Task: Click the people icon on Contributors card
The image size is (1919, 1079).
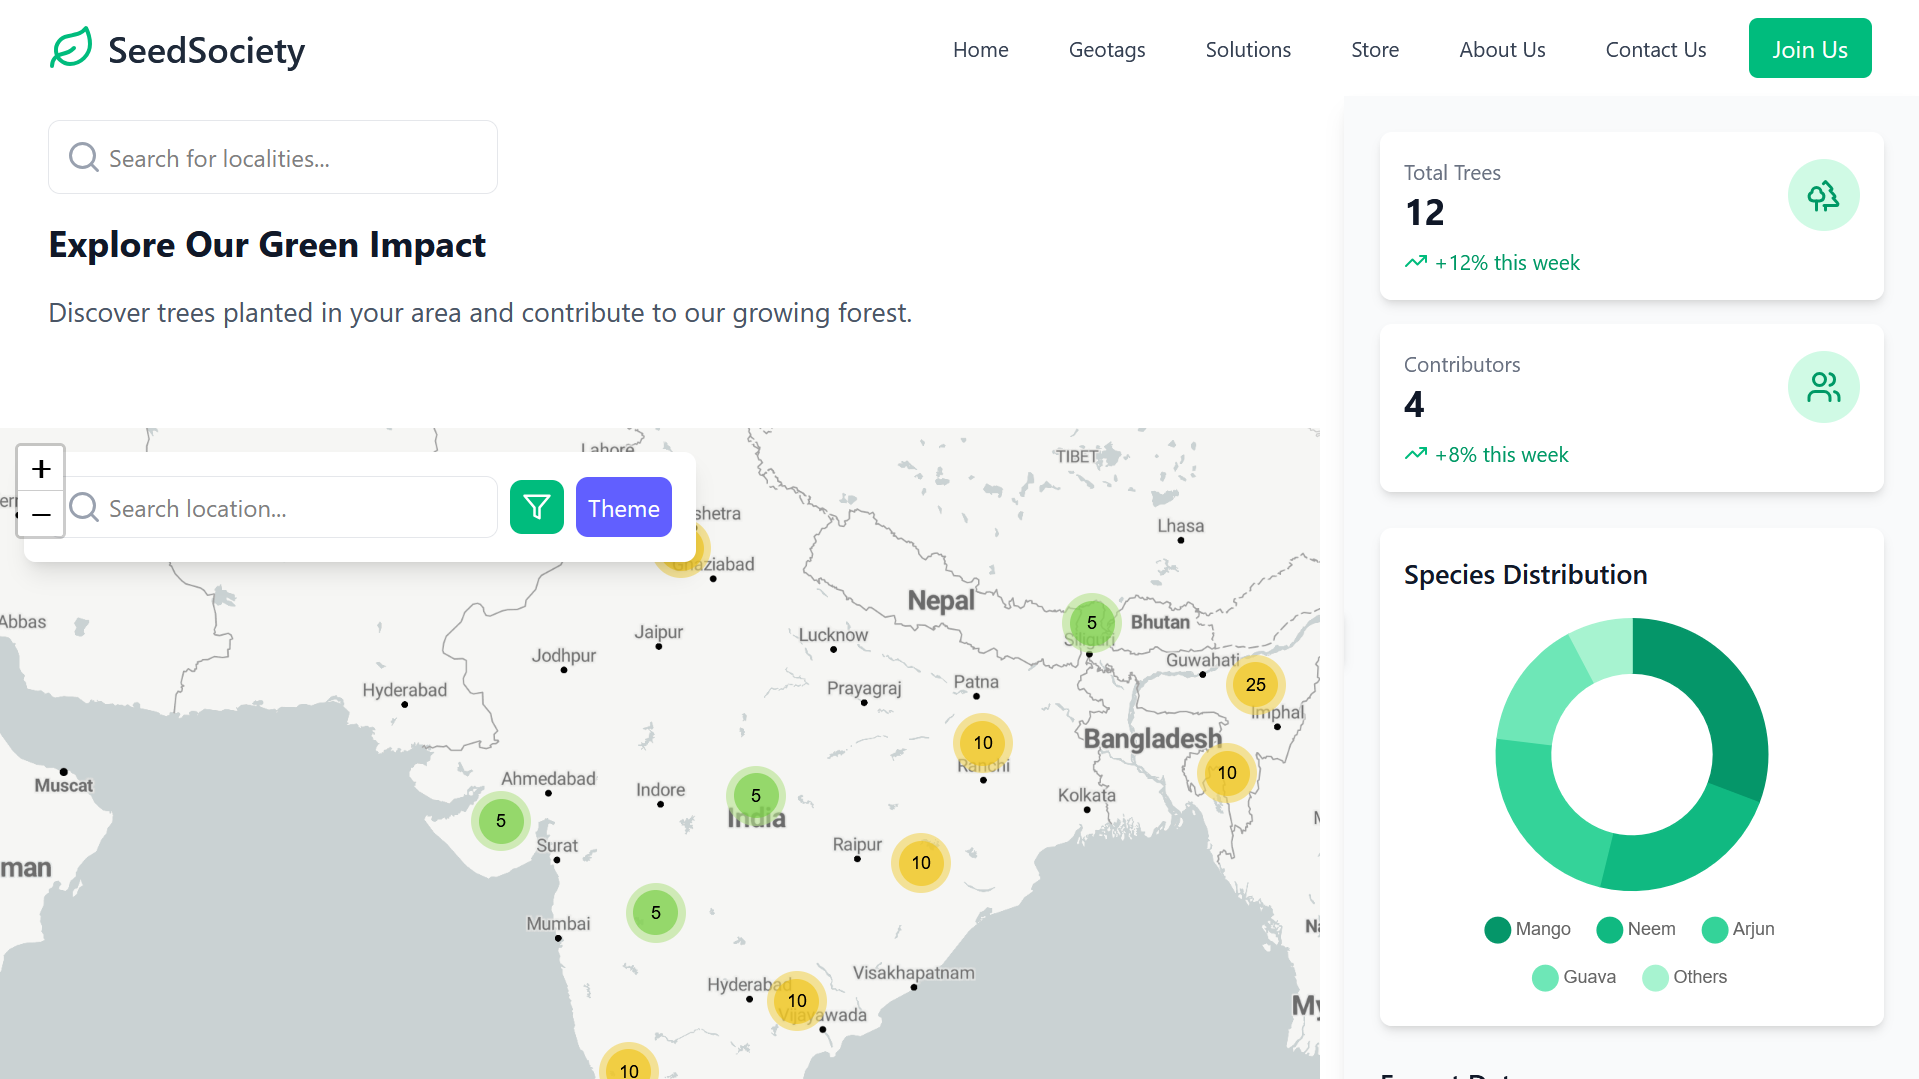Action: pyautogui.click(x=1823, y=386)
